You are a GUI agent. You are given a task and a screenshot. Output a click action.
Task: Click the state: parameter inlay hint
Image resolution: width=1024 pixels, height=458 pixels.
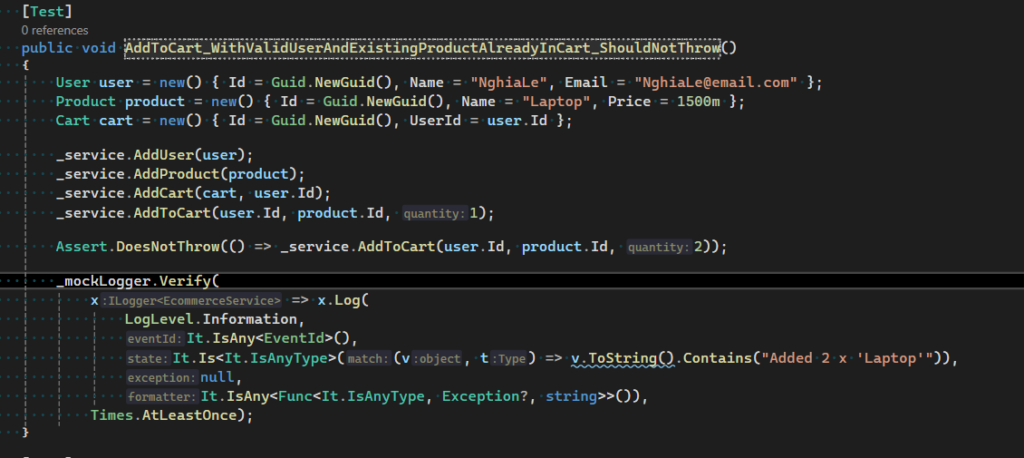coord(148,358)
